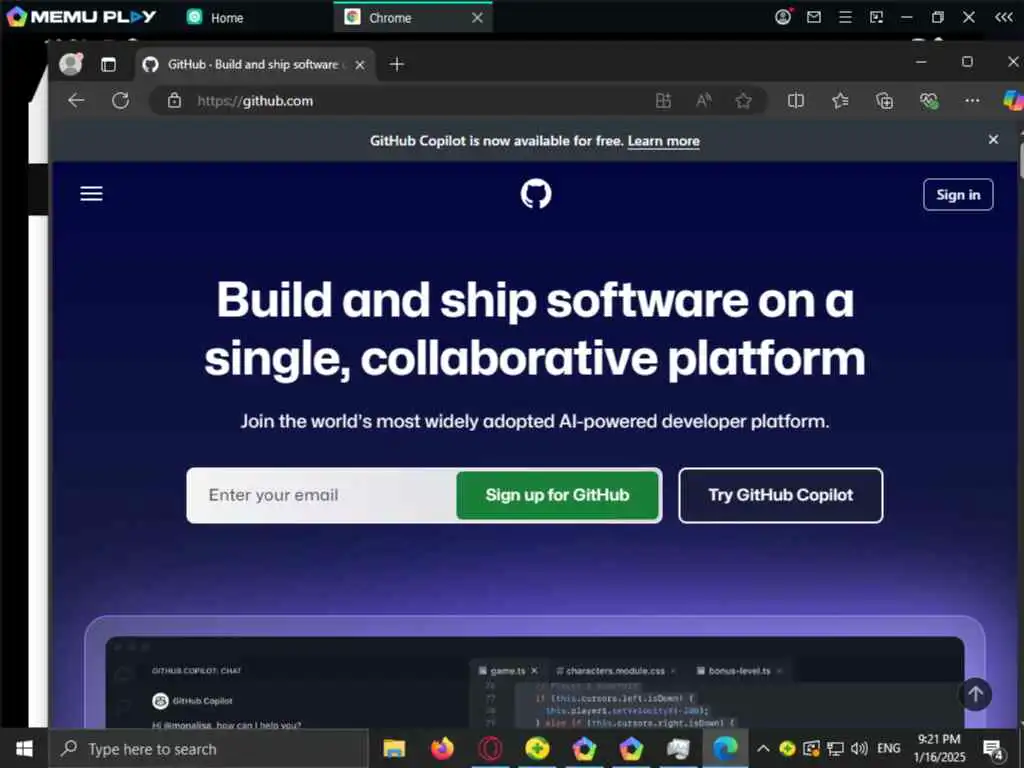Add page to favorites star icon
The image size is (1024, 768).
(x=743, y=101)
